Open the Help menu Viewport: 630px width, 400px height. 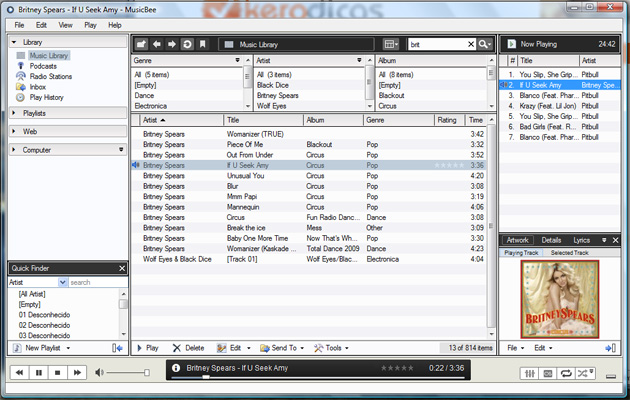[x=115, y=25]
